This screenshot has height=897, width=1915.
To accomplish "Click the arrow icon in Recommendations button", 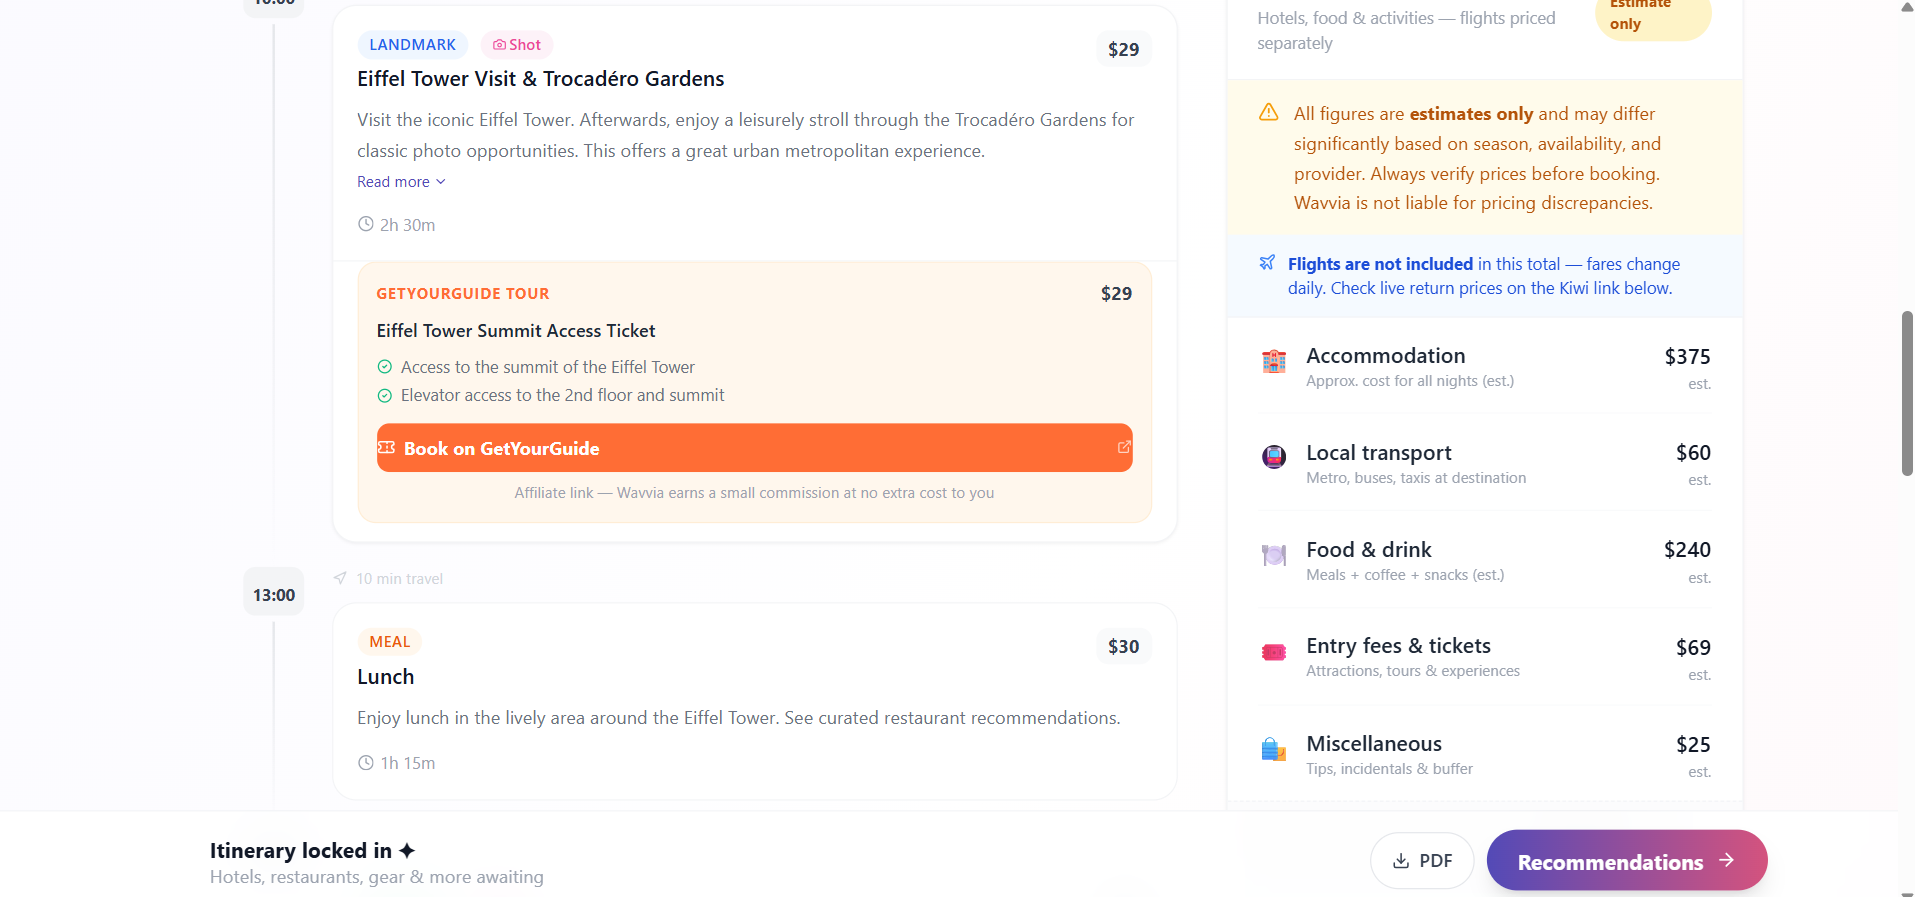I will 1726,860.
